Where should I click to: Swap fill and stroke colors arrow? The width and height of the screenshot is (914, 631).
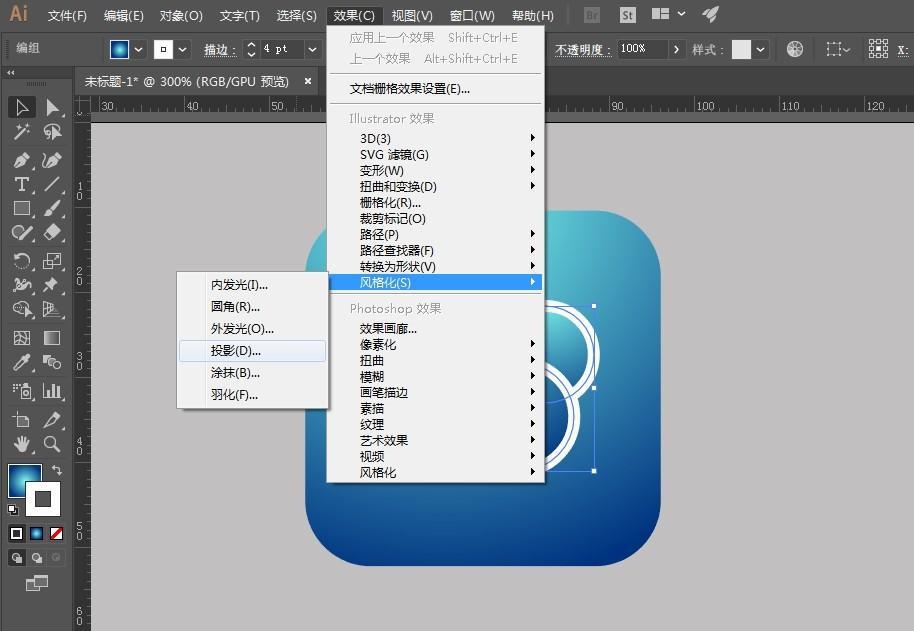click(x=57, y=470)
